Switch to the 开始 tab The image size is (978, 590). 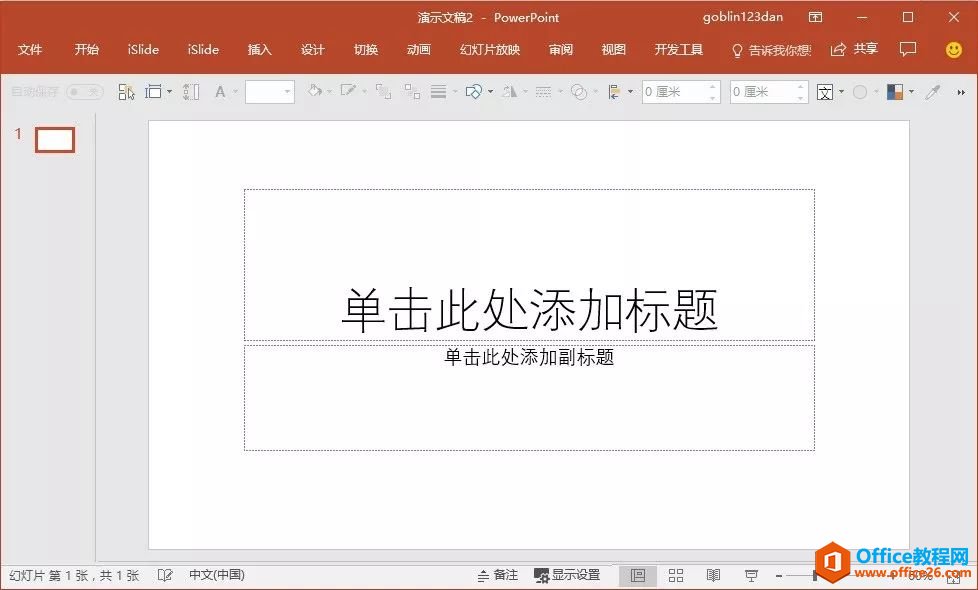point(87,49)
